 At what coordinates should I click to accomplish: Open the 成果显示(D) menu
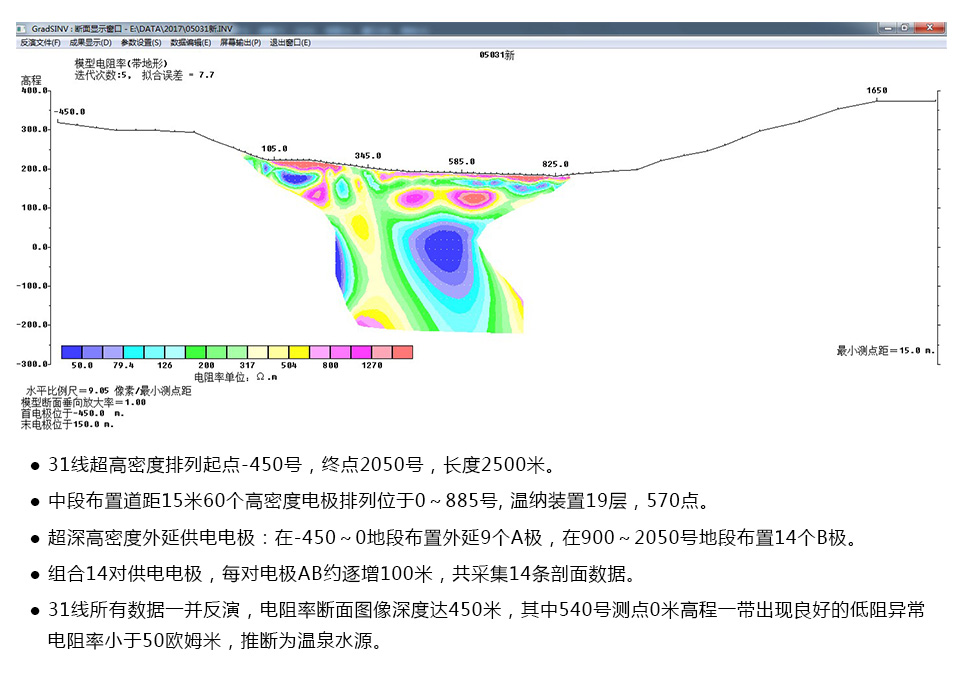tap(90, 43)
